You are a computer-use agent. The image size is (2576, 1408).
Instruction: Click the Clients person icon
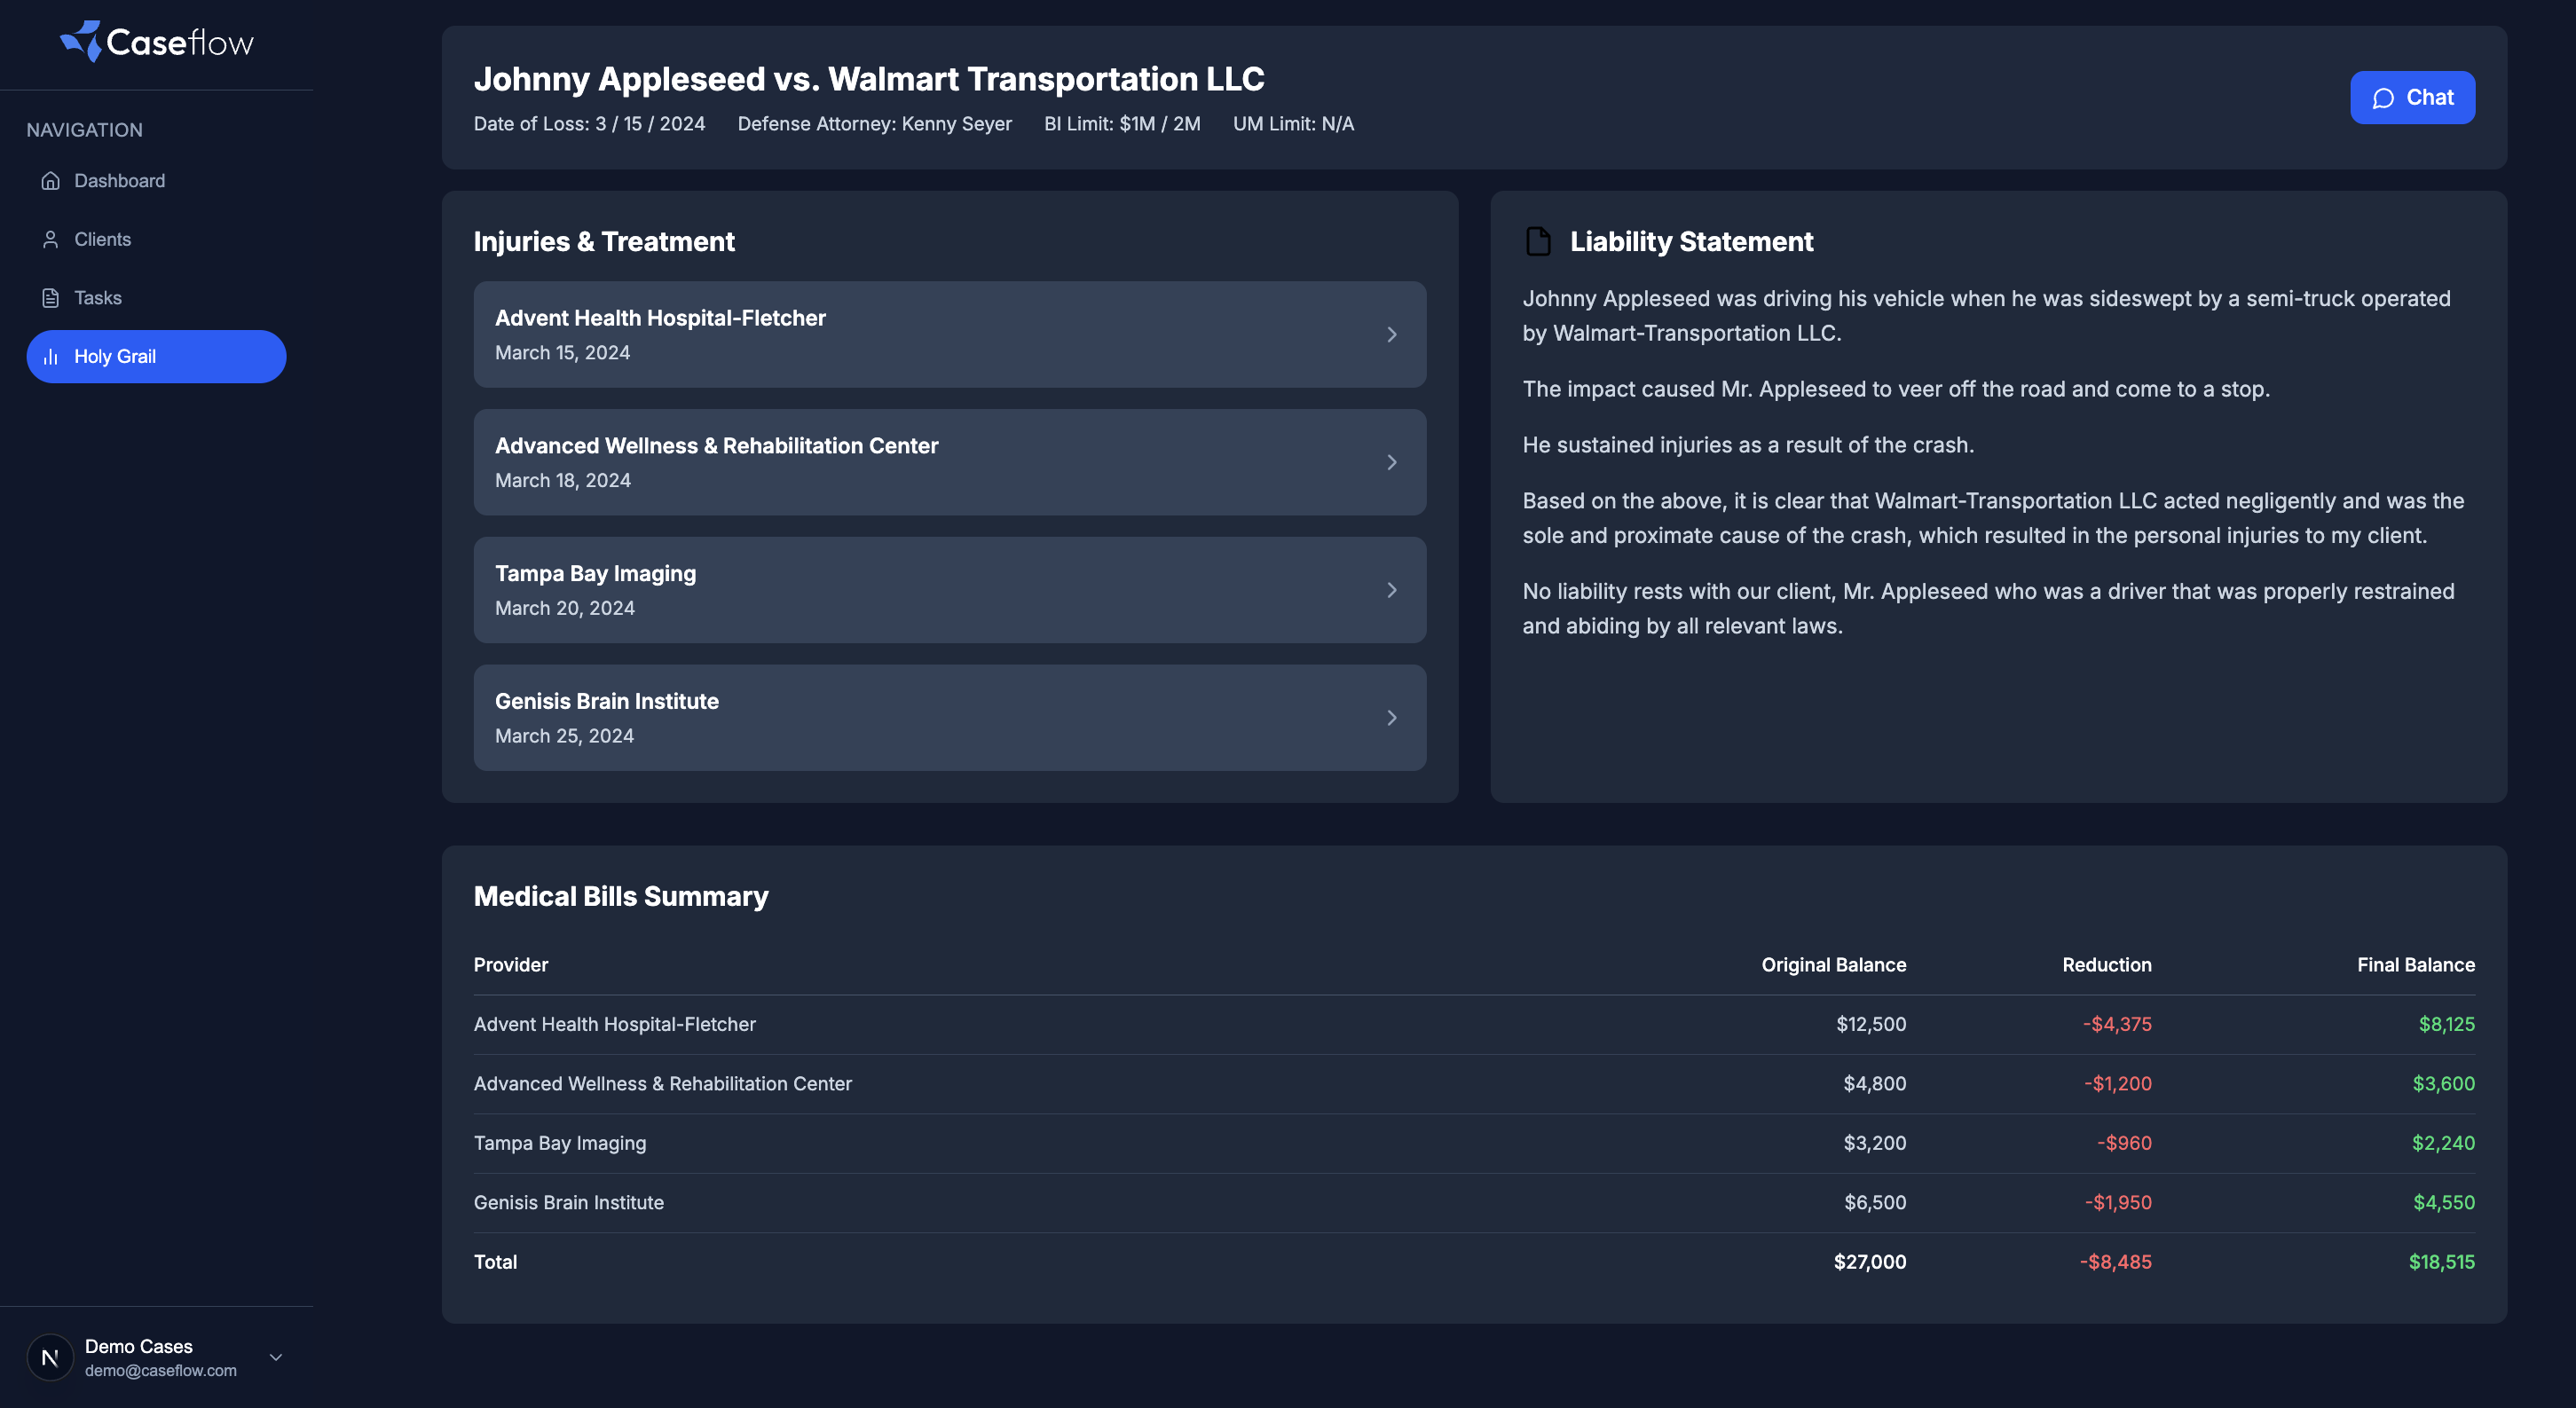click(51, 239)
